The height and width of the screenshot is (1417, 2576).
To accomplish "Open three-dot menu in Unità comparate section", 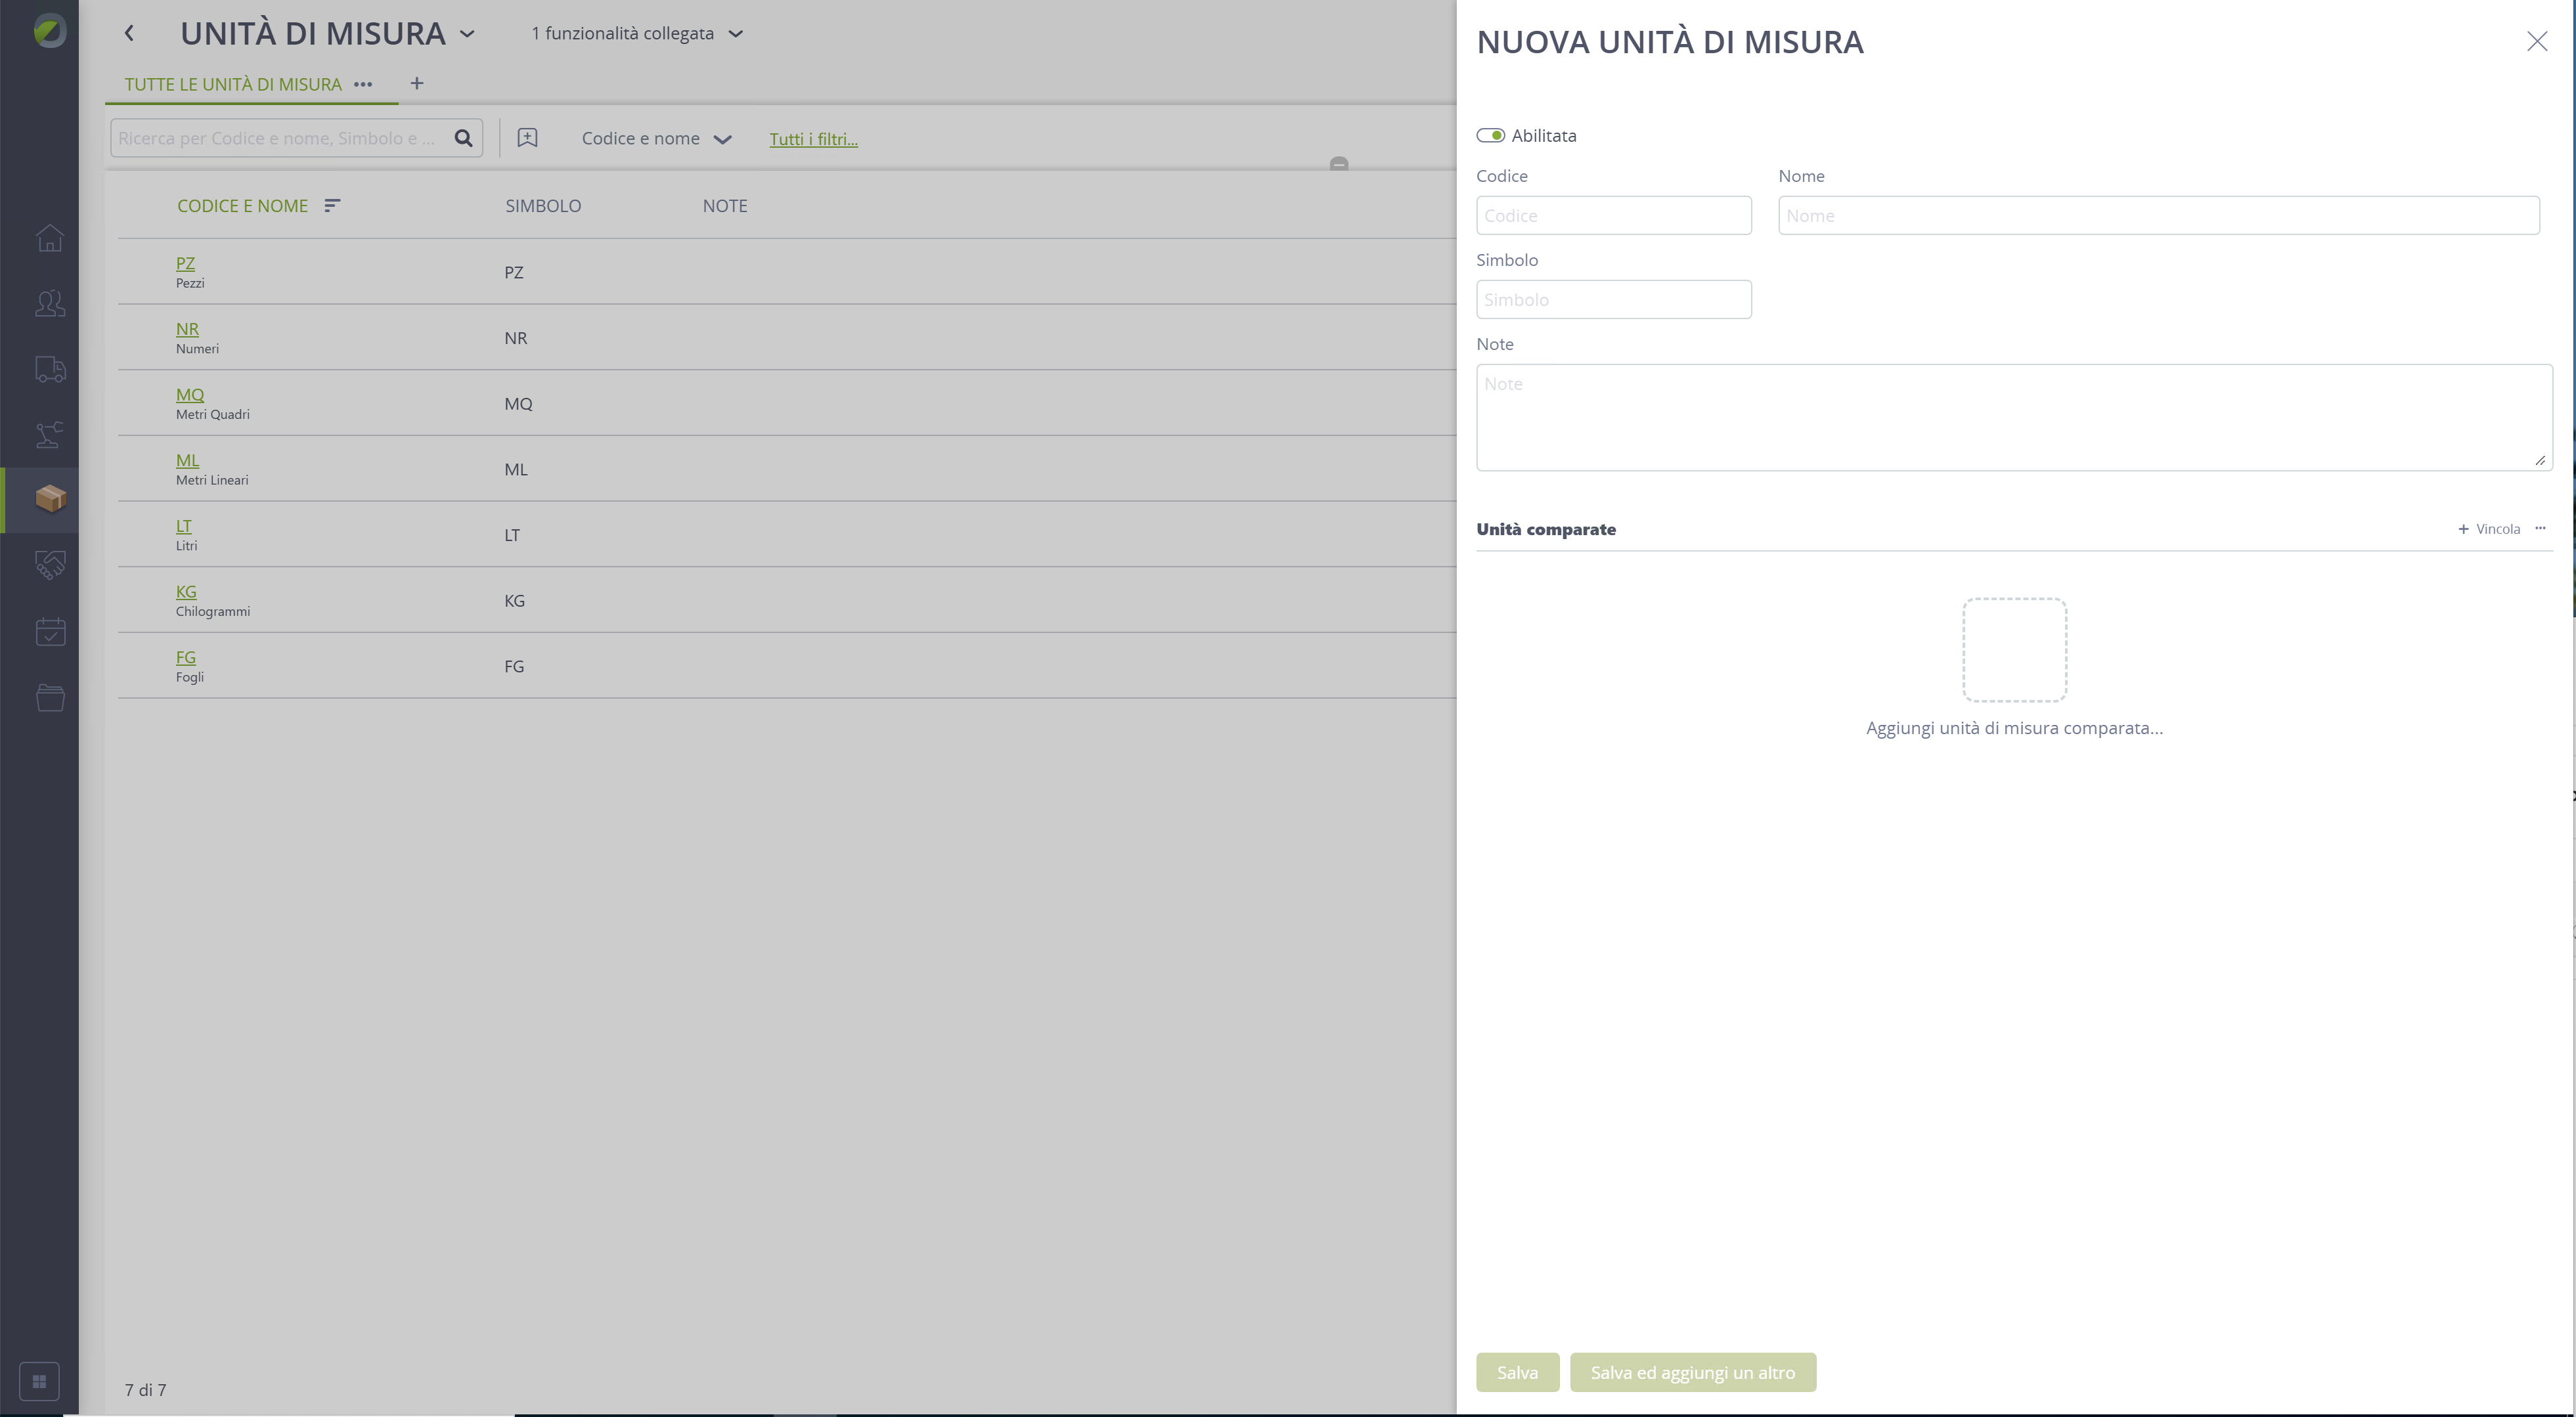I will point(2540,528).
